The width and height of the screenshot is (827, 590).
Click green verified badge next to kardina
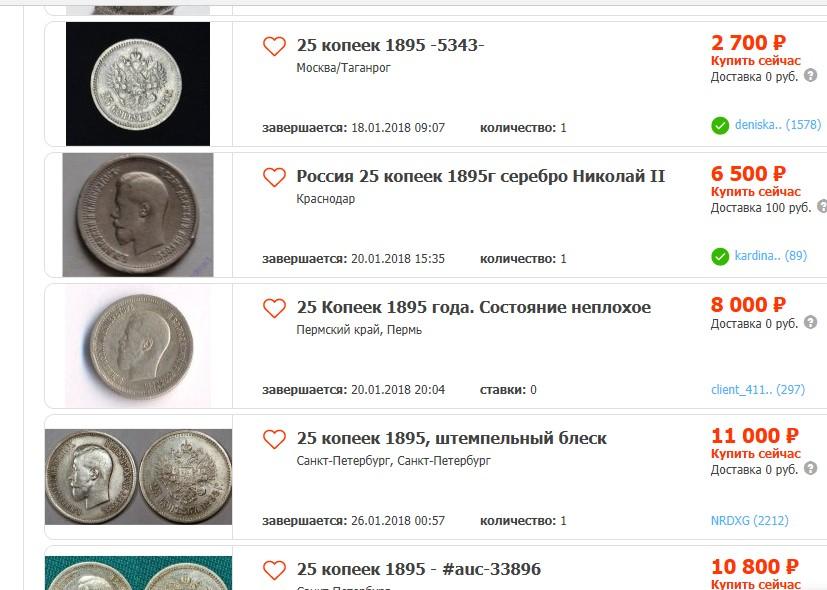720,257
